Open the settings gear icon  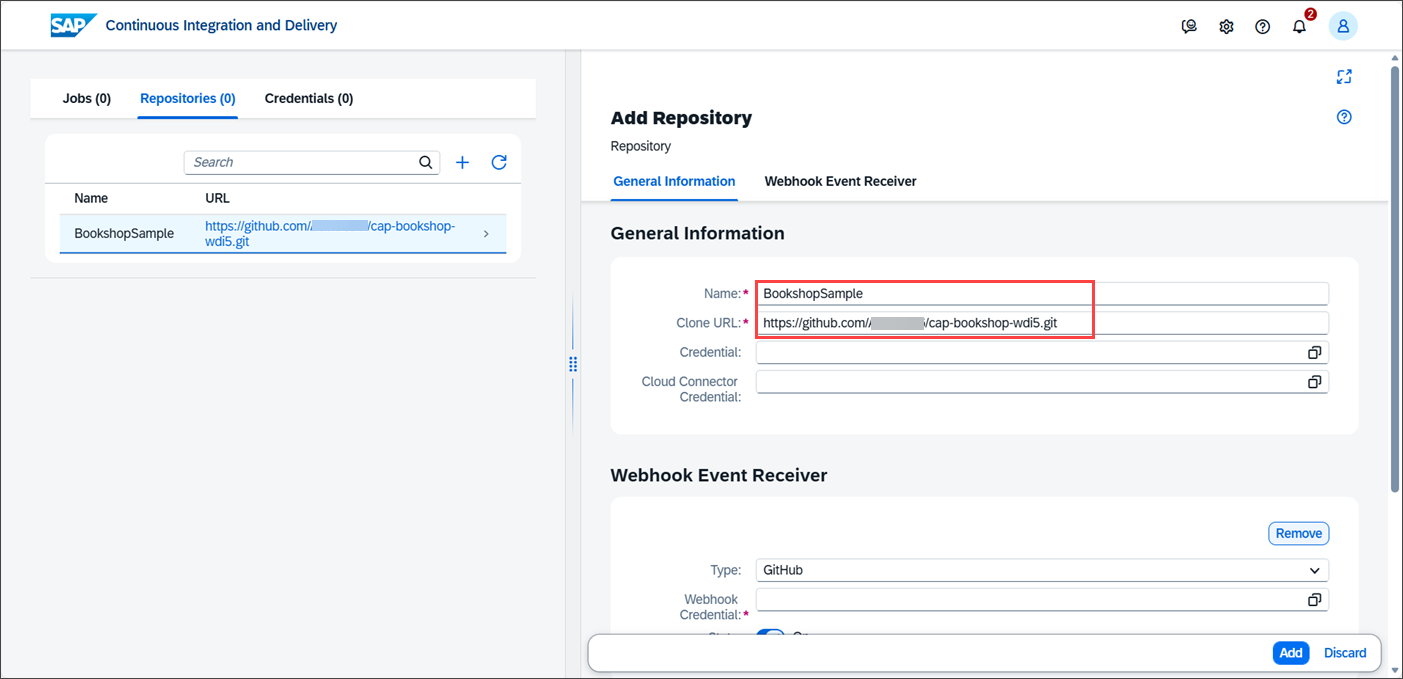(x=1226, y=27)
